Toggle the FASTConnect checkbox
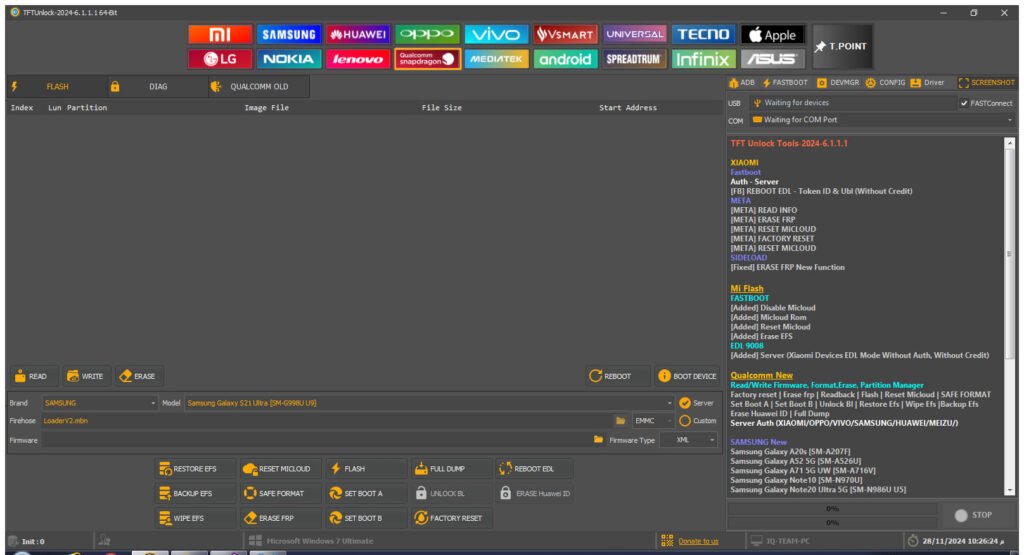Screen dimensions: 1024x555 pyautogui.click(x=964, y=103)
